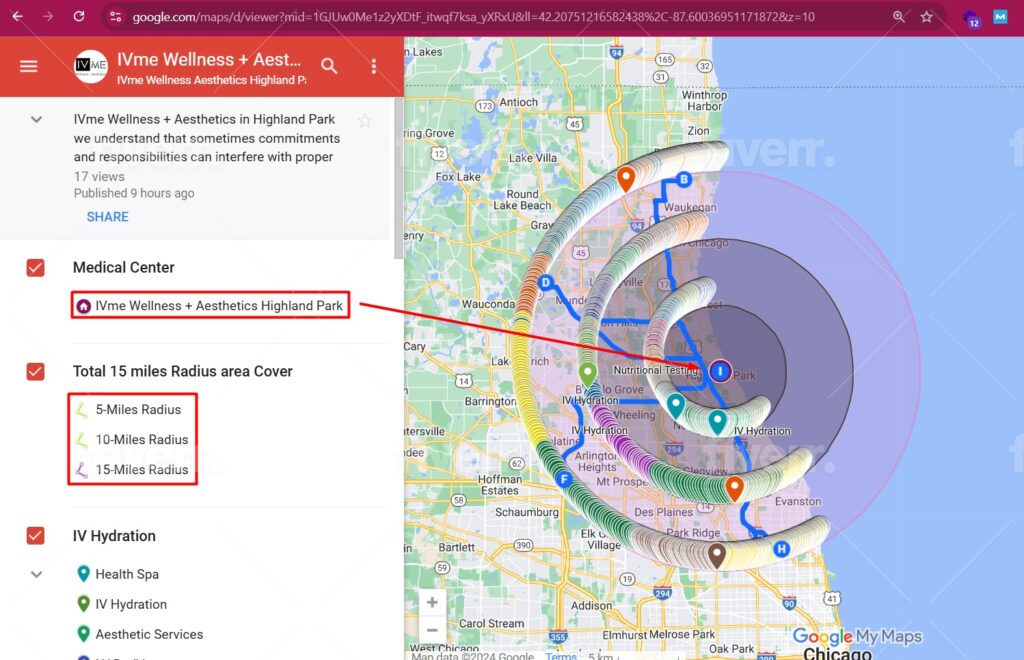
Task: Toggle Total 15 miles Radius area checkbox
Action: (x=36, y=371)
